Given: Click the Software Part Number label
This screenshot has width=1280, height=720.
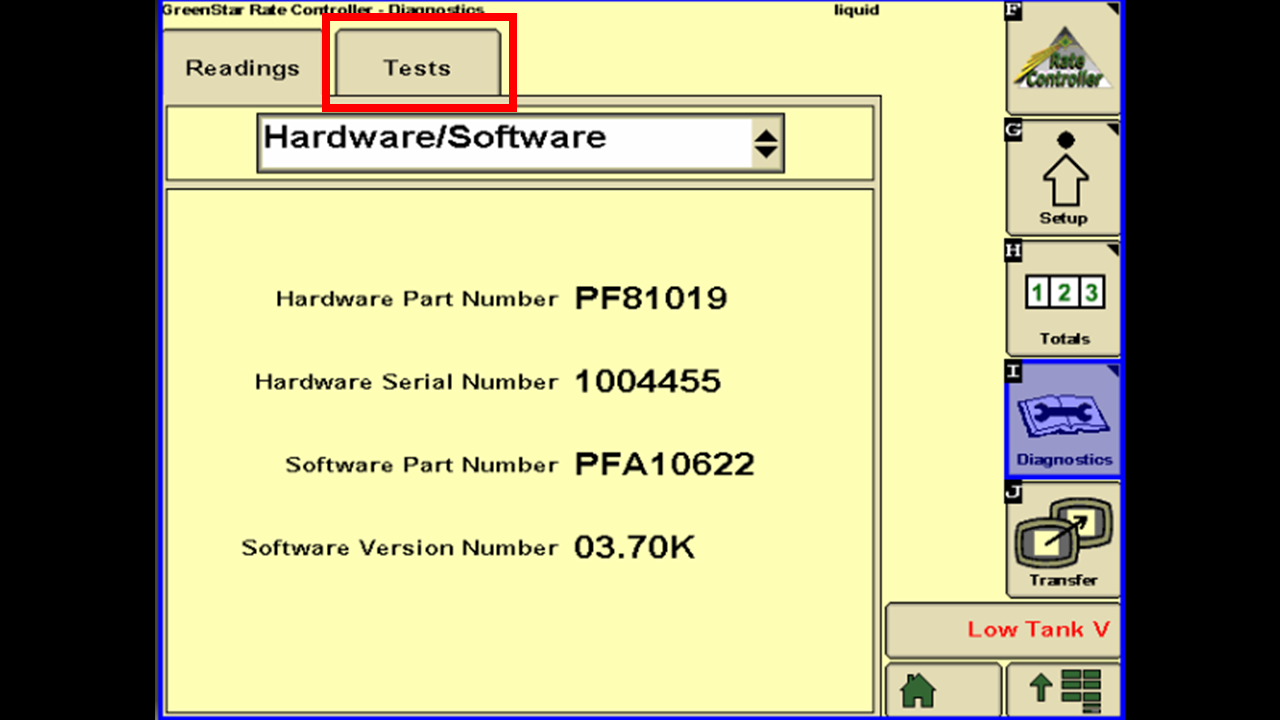Looking at the screenshot, I should (422, 465).
